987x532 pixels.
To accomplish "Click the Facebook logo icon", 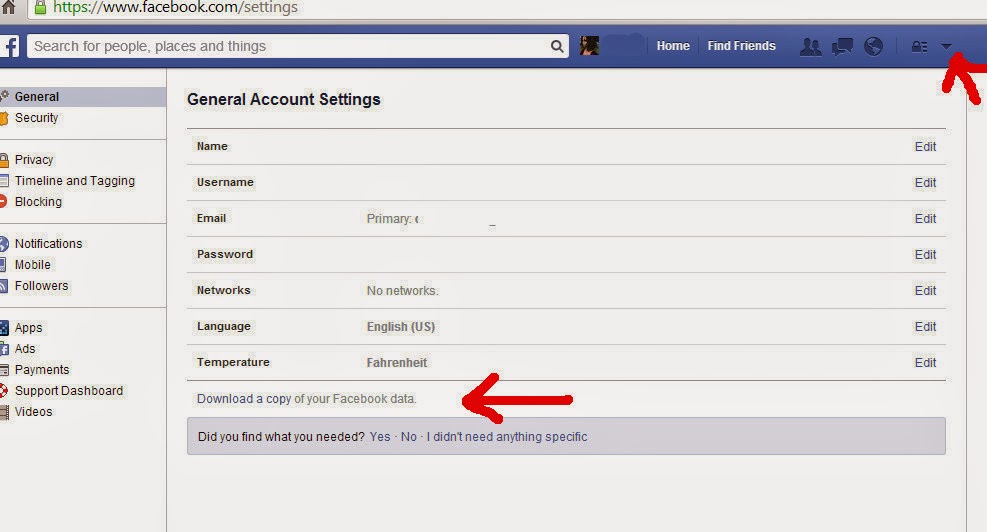I will tap(10, 46).
